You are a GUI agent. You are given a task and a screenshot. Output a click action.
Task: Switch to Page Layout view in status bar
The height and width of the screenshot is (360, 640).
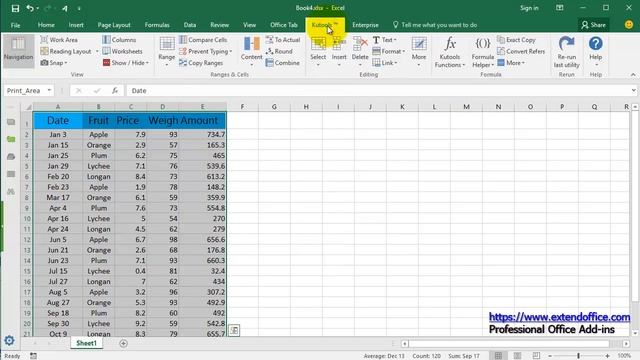pos(517,356)
